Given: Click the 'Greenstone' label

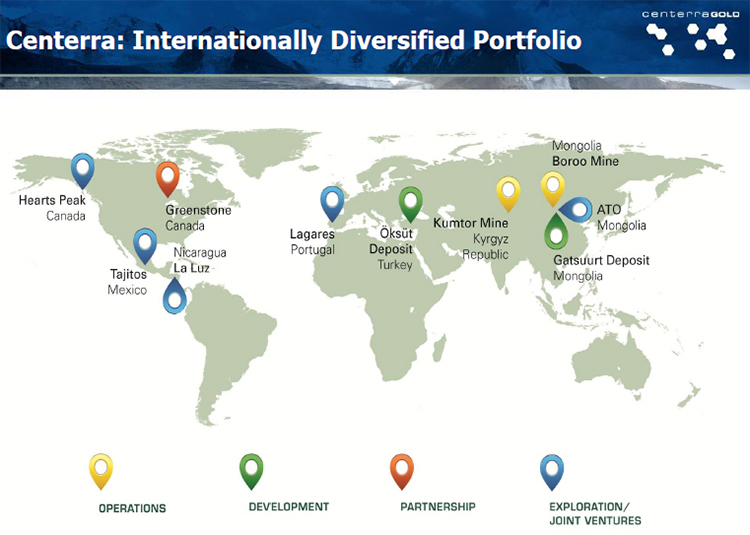Looking at the screenshot, I should click(199, 210).
